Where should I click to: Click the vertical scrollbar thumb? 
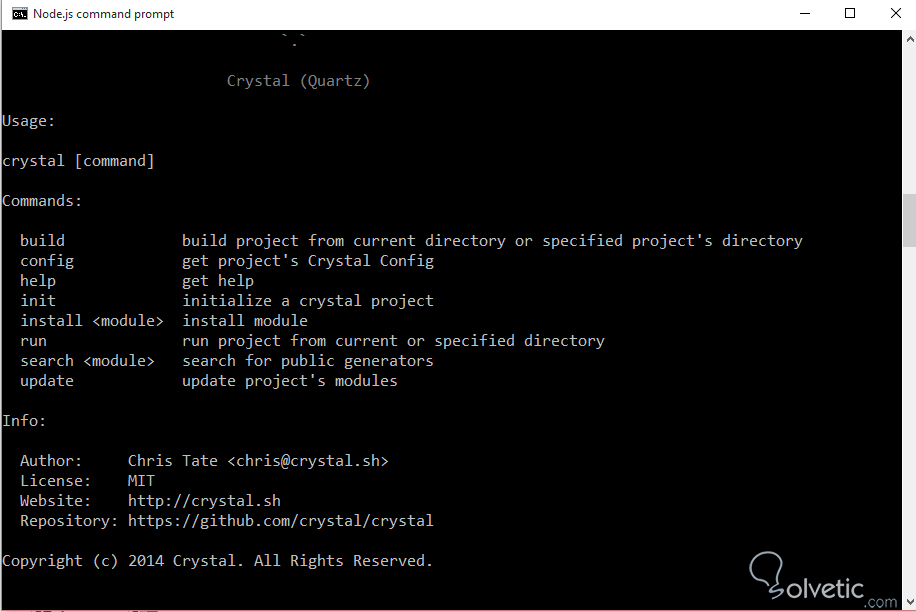point(909,220)
